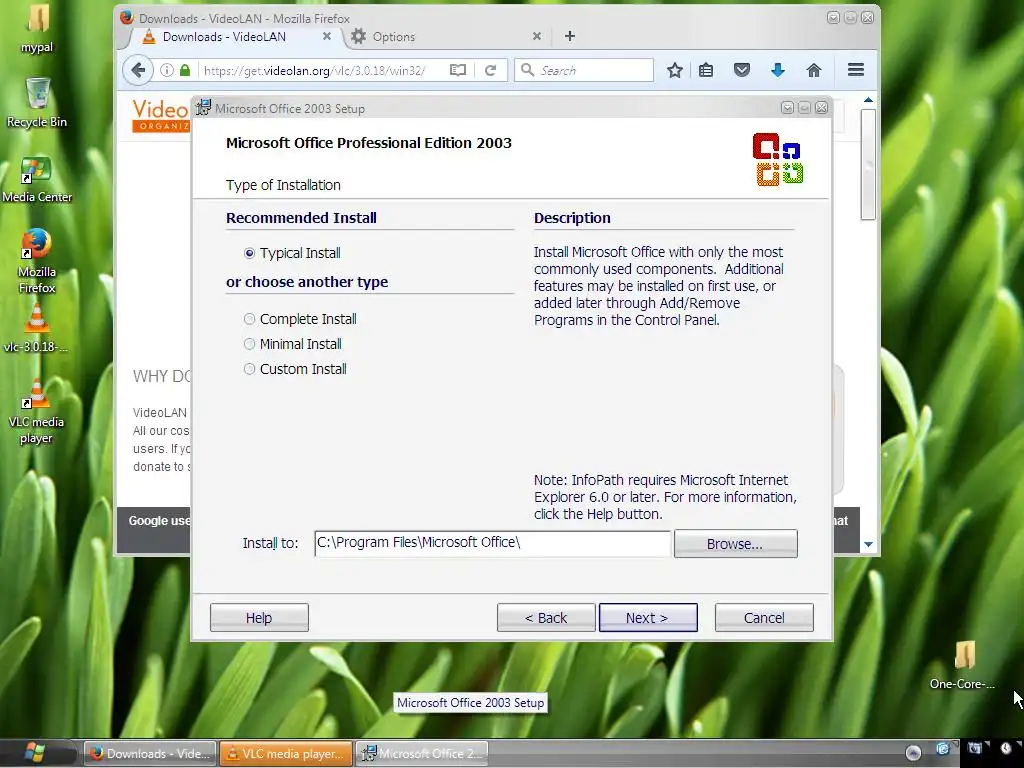Choose the Minimal Install option

pos(249,344)
